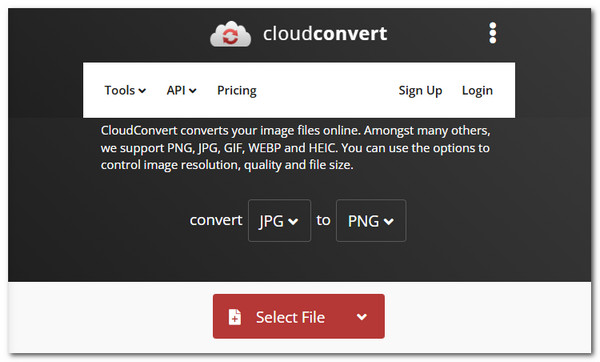Click the CloudConvert cloud logo icon
This screenshot has width=600, height=362.
coord(230,34)
